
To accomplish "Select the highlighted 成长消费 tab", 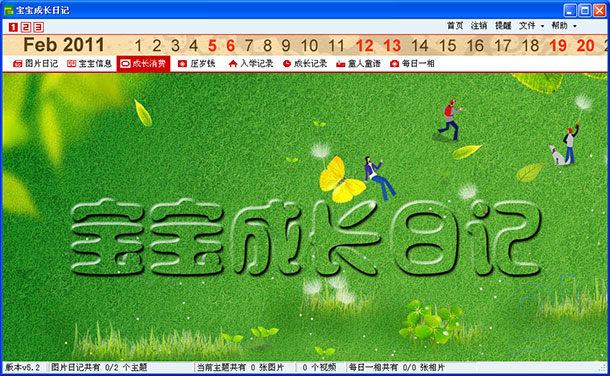I will 143,63.
